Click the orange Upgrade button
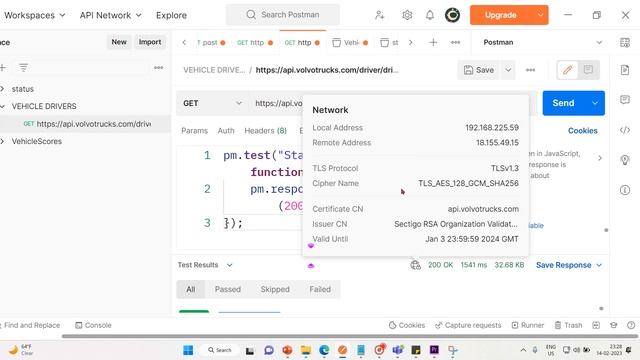Image resolution: width=640 pixels, height=360 pixels. (501, 15)
